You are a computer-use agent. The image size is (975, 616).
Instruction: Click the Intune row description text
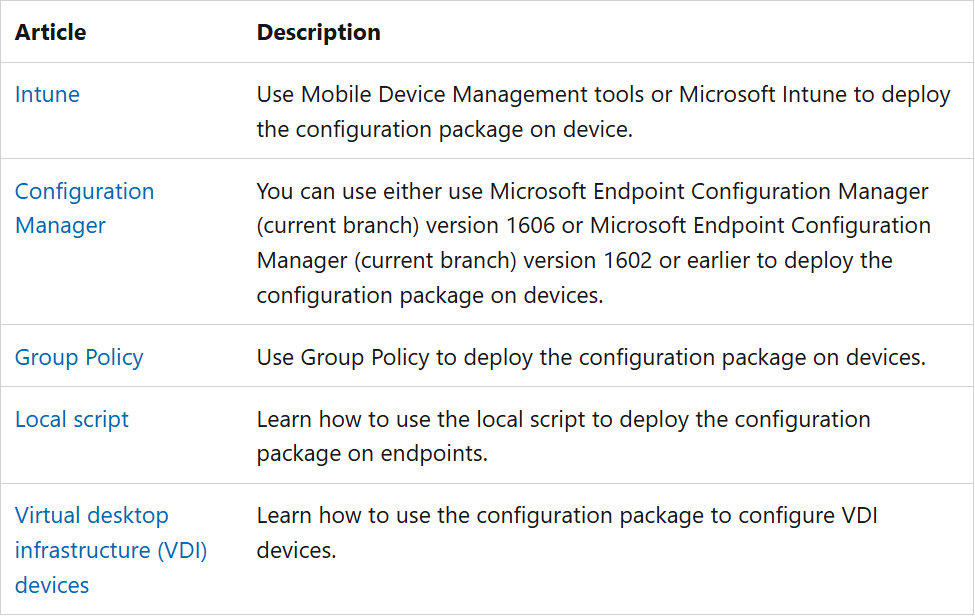point(603,112)
